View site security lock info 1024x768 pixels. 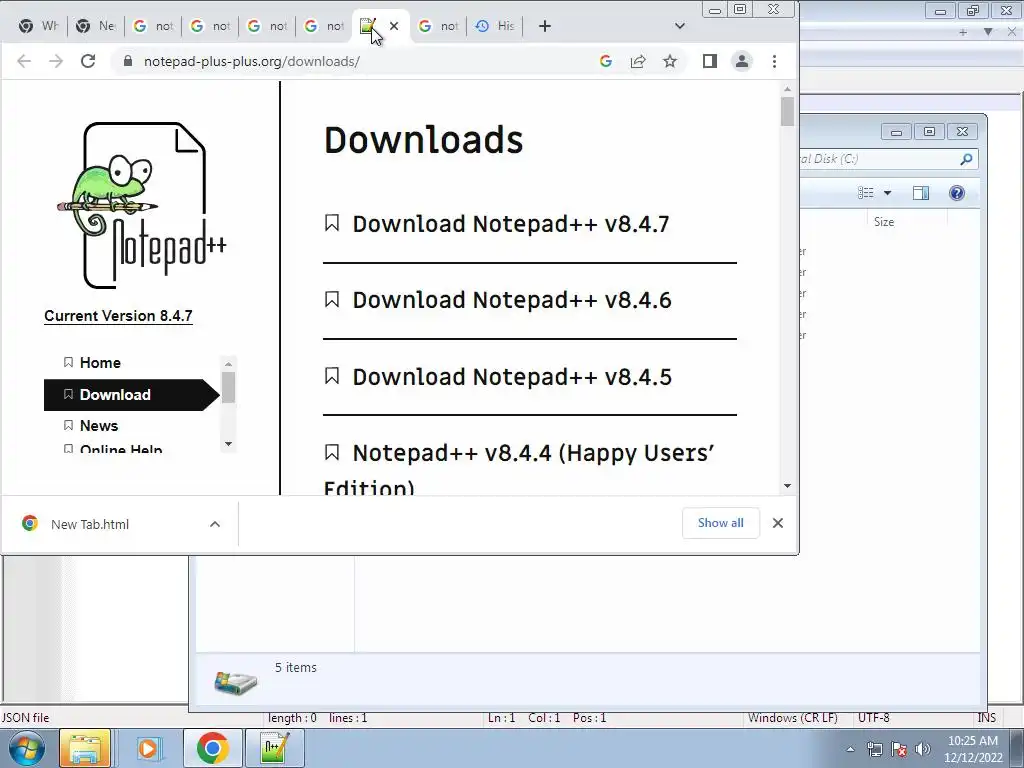coord(128,61)
